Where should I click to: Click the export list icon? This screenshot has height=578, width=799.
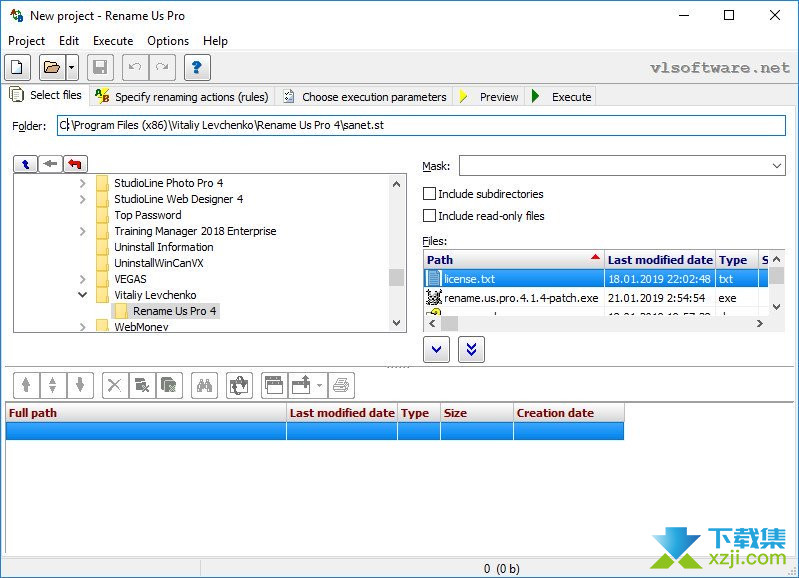pyautogui.click(x=301, y=385)
